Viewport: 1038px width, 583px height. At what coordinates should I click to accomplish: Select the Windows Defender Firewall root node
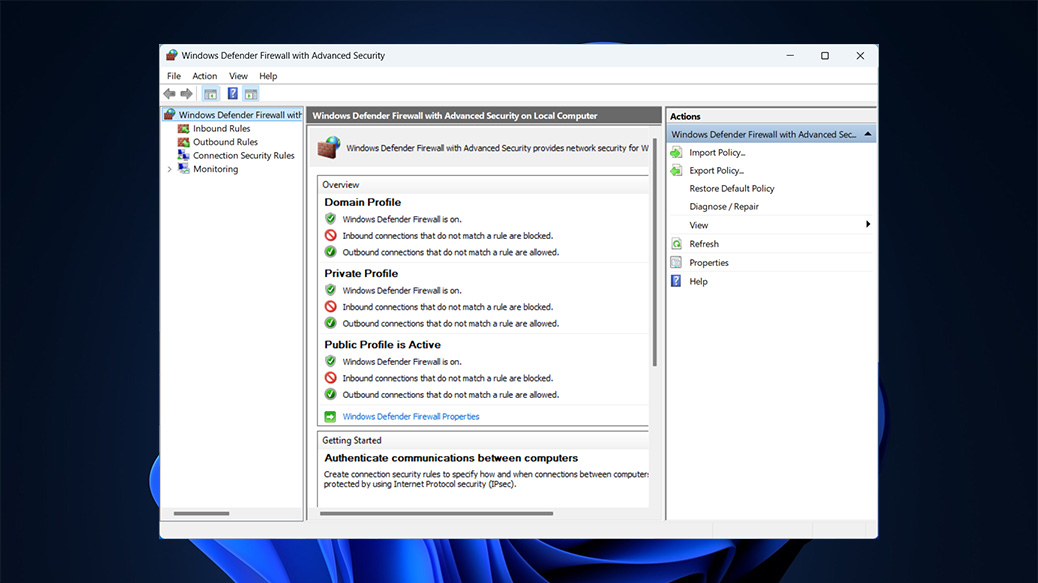(x=240, y=114)
